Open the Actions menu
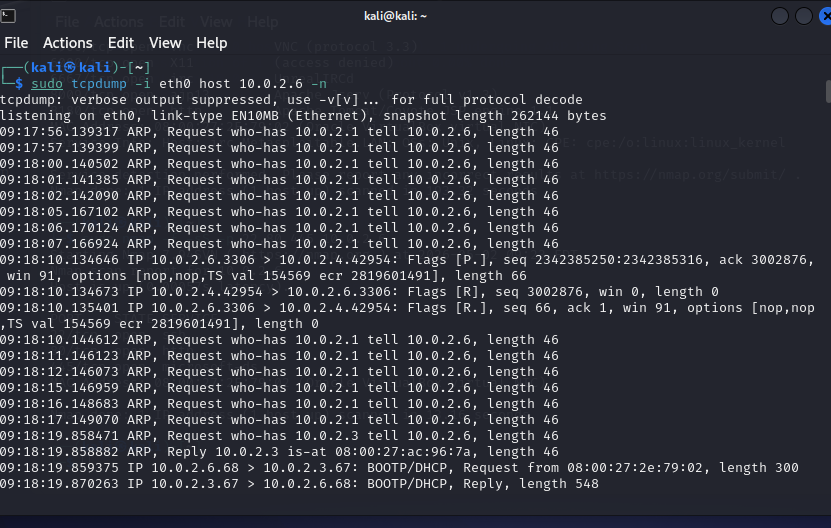The height and width of the screenshot is (528, 831). point(68,43)
